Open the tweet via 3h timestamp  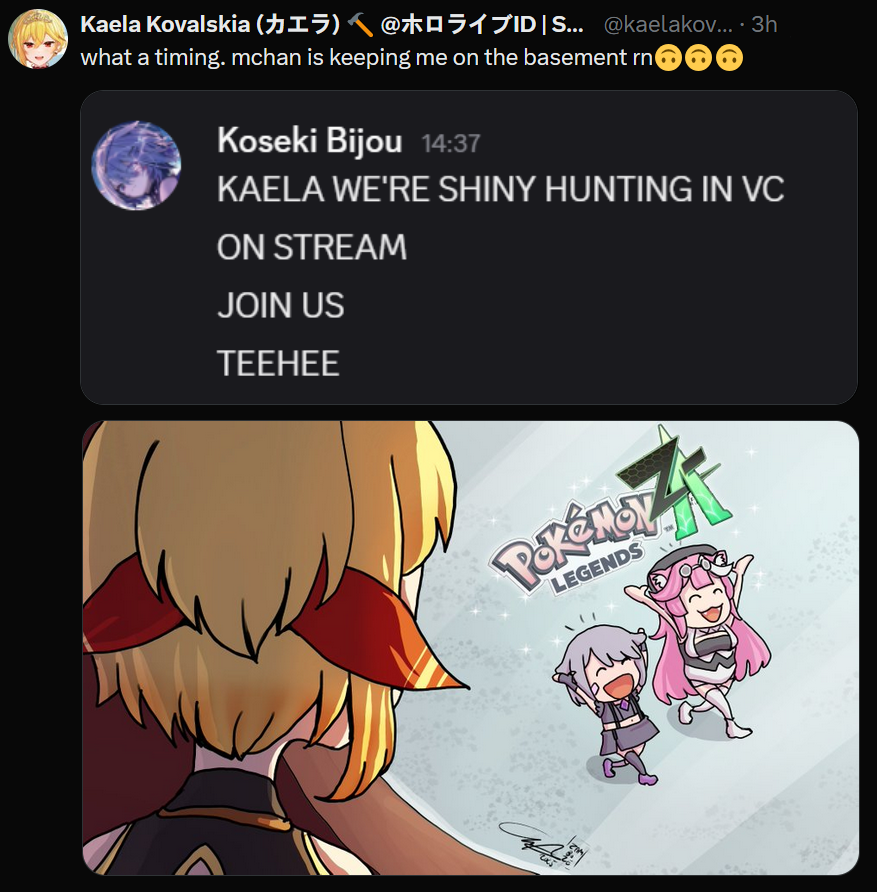(x=764, y=24)
